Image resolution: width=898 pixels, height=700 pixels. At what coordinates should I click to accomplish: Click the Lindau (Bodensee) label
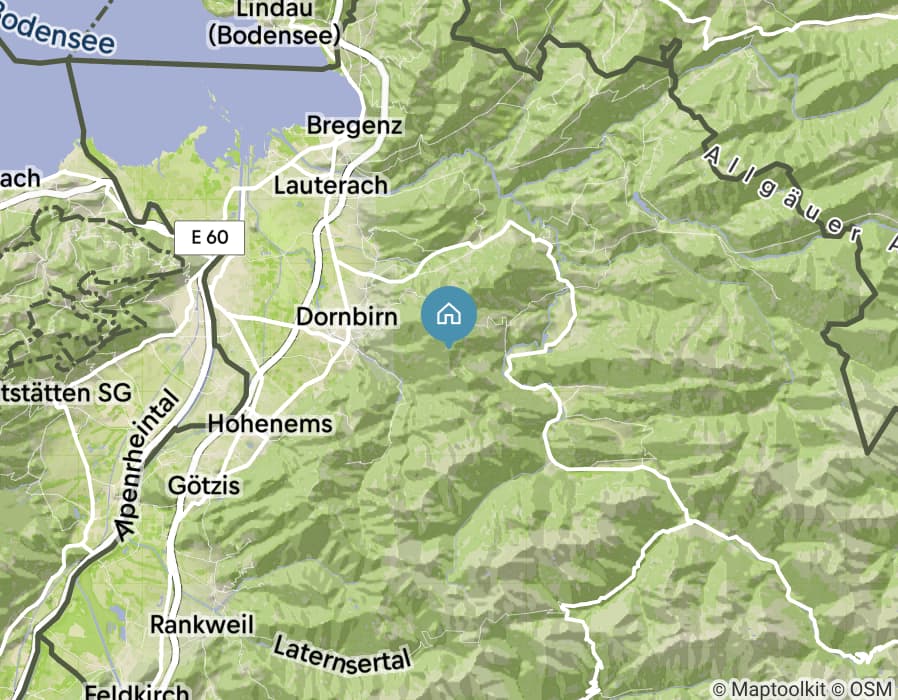(274, 23)
